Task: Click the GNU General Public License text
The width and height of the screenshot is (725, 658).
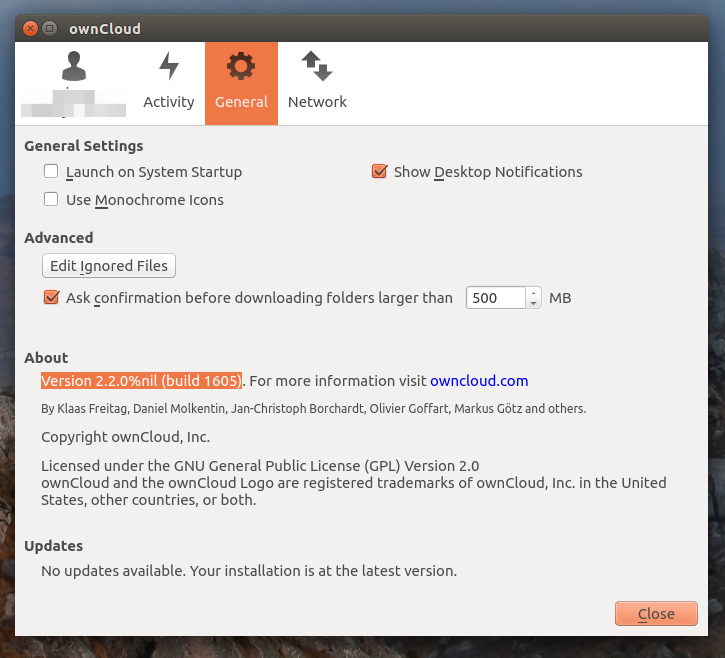Action: 260,466
